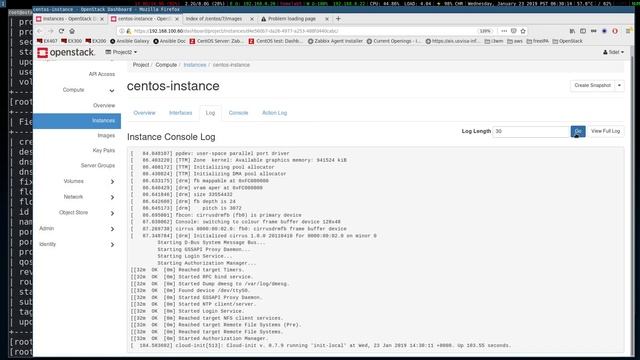Open the Firefox library icon

pyautogui.click(x=572, y=31)
